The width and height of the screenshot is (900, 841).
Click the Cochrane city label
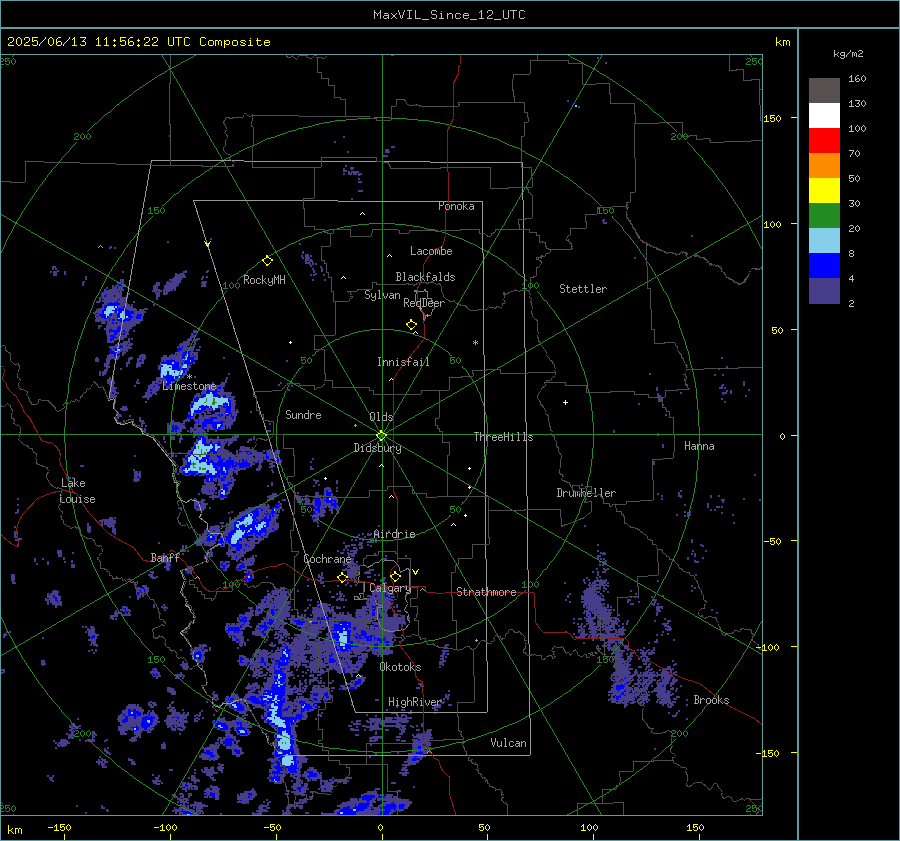coord(327,559)
